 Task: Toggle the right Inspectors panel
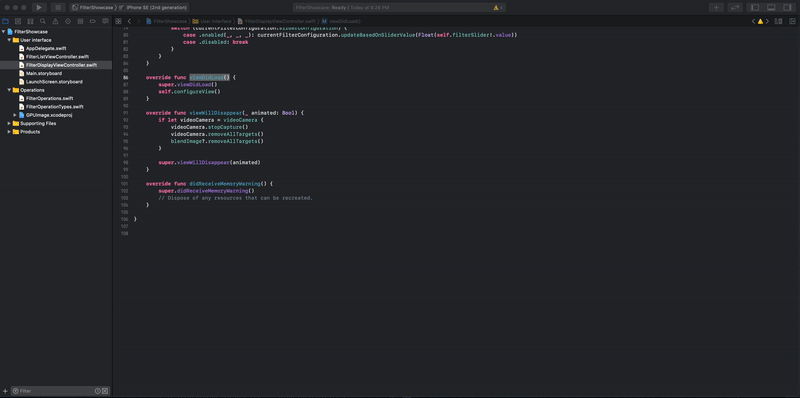point(787,8)
